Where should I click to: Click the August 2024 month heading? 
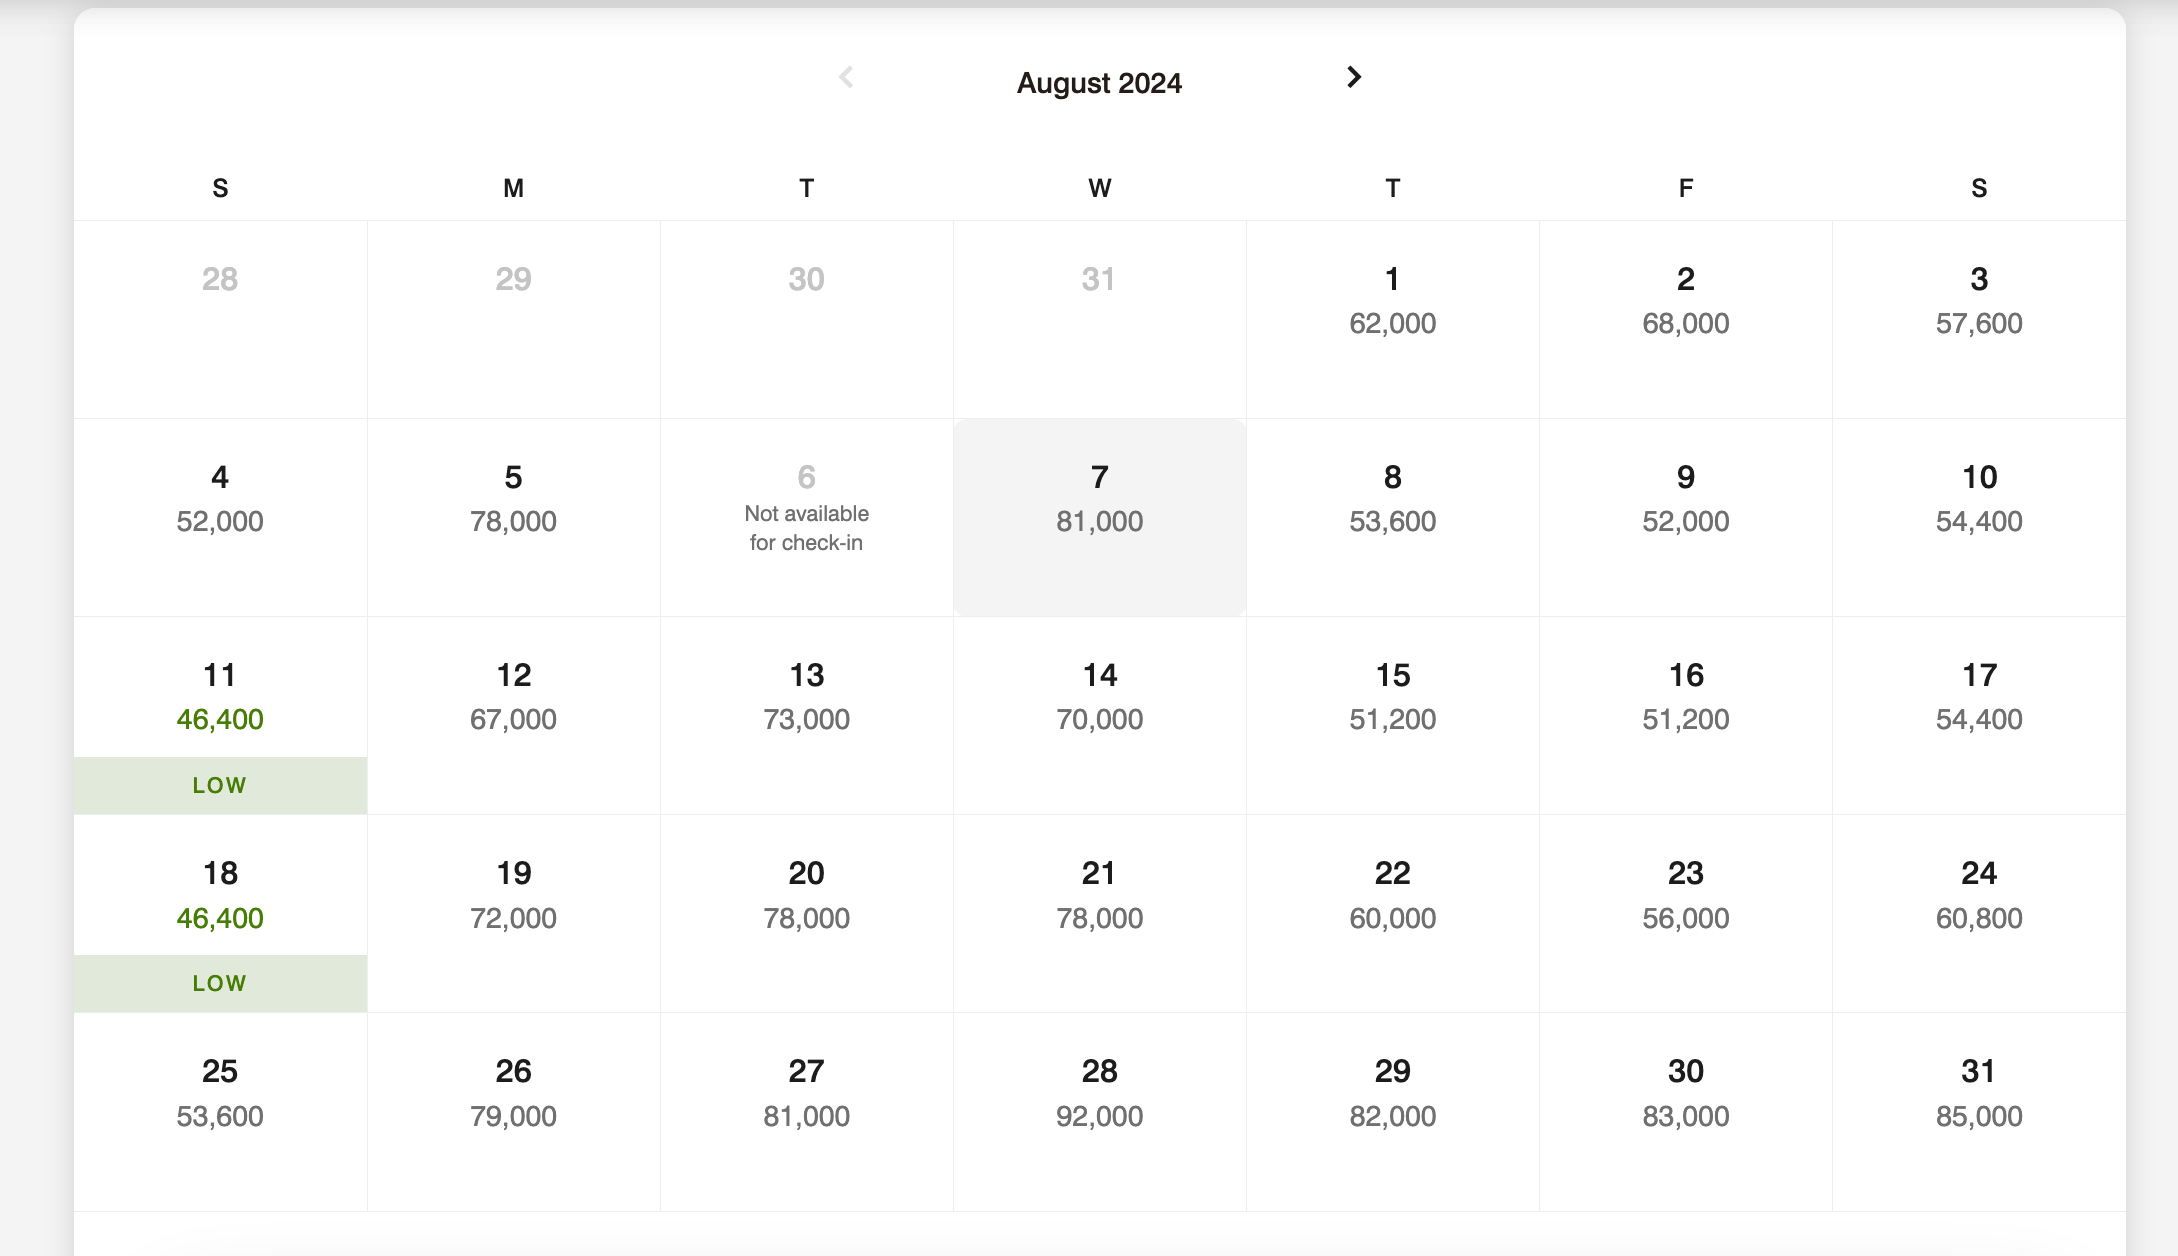coord(1099,83)
